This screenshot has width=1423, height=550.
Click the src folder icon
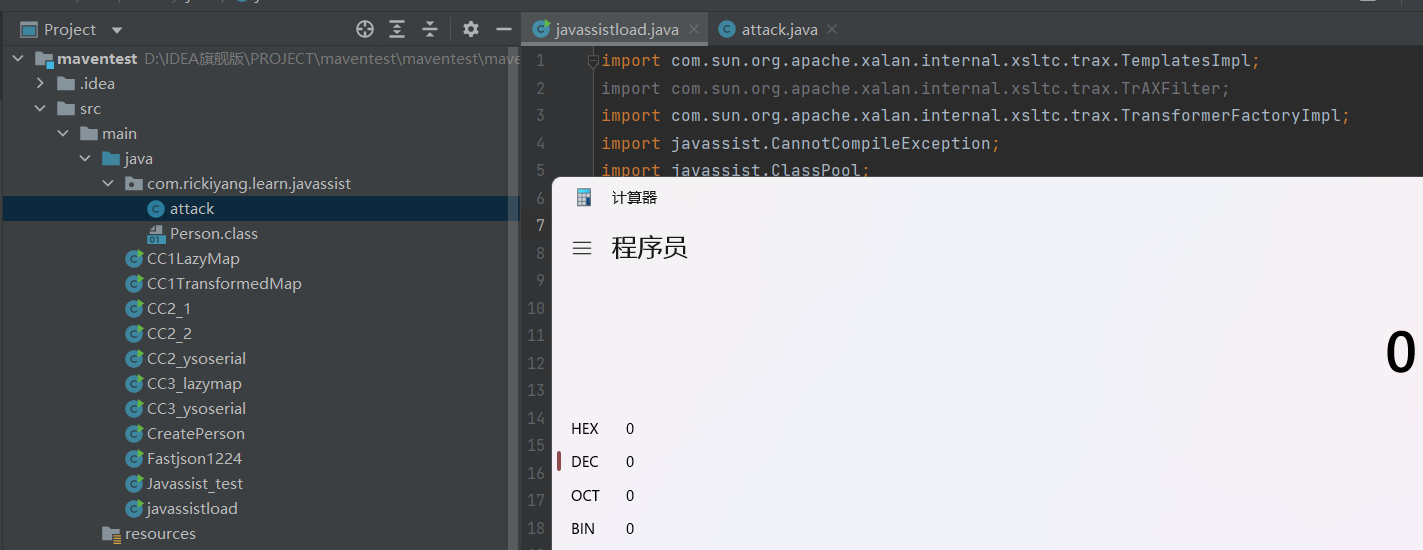pos(65,109)
